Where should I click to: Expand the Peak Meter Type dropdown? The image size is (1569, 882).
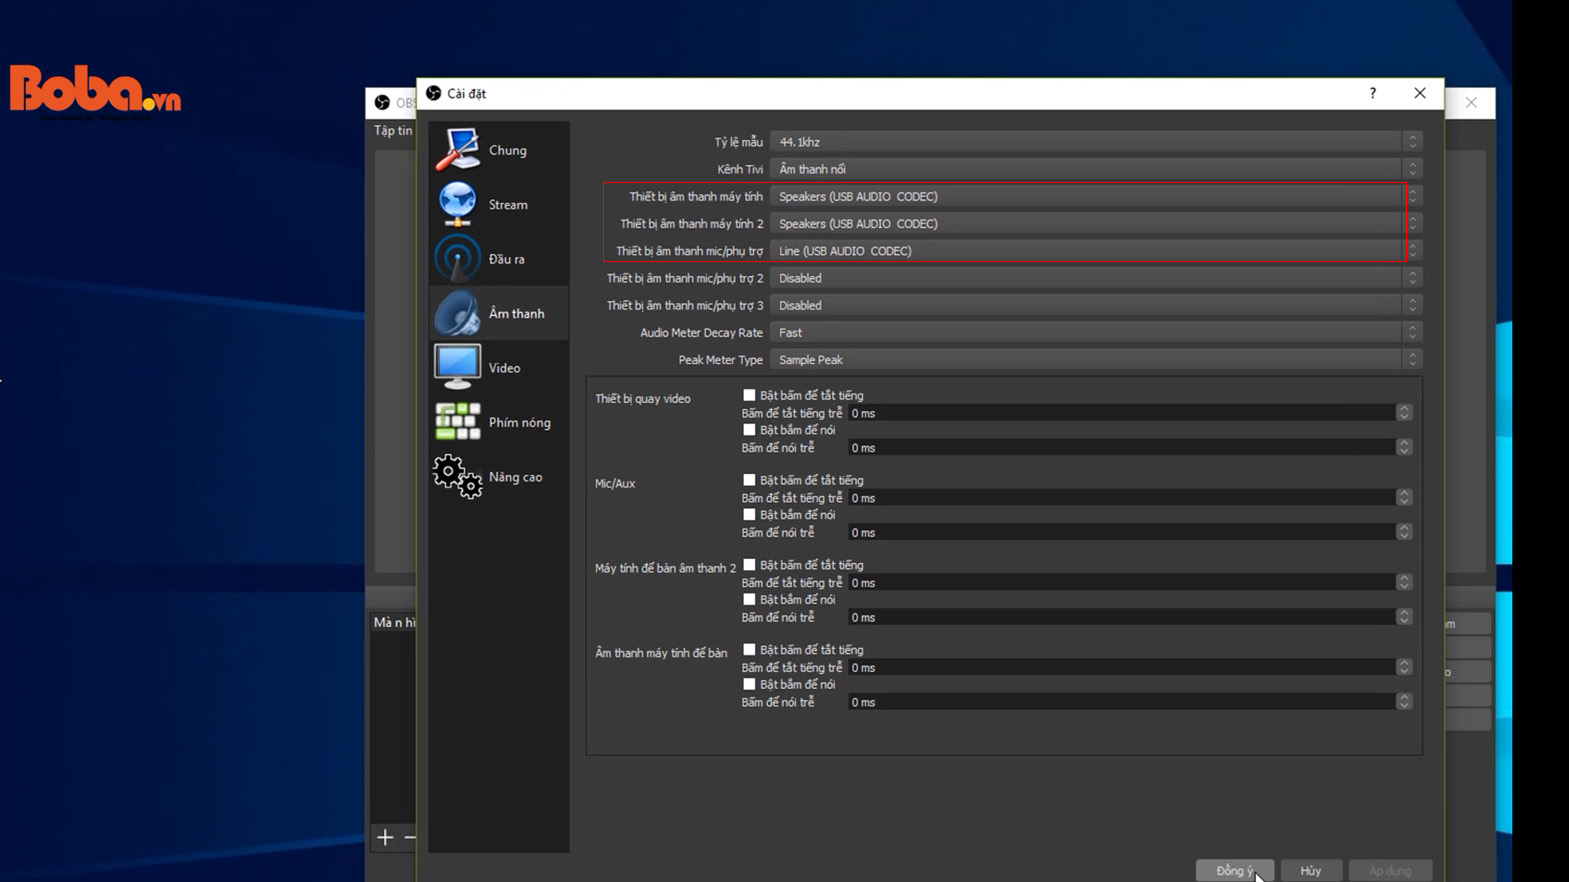click(1094, 360)
